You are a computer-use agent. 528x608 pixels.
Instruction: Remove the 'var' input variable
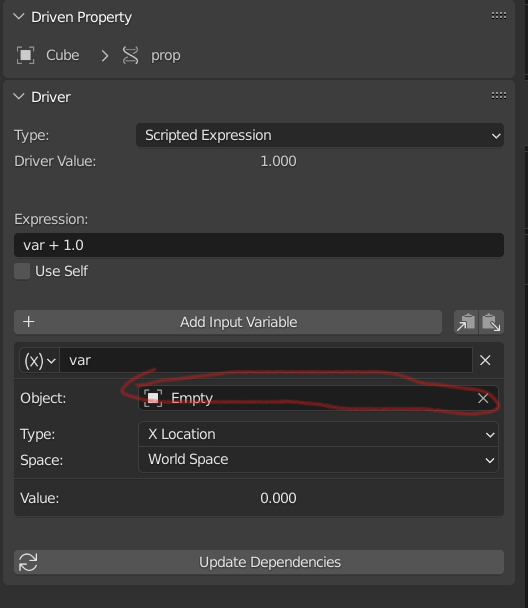coord(485,360)
